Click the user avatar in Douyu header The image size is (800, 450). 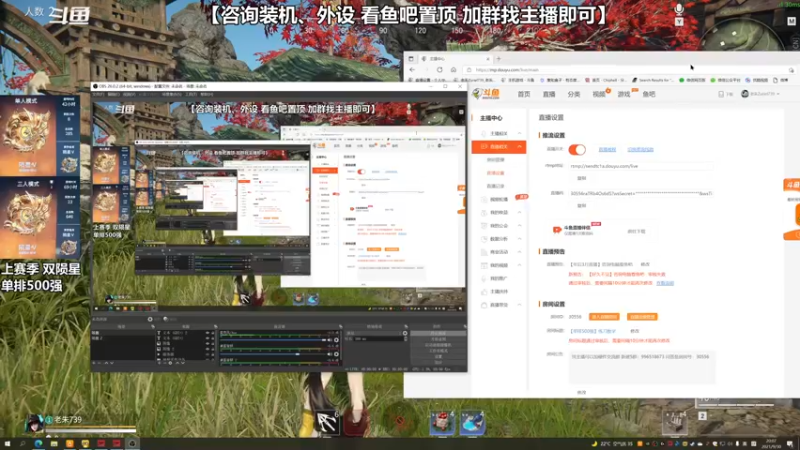tap(744, 94)
